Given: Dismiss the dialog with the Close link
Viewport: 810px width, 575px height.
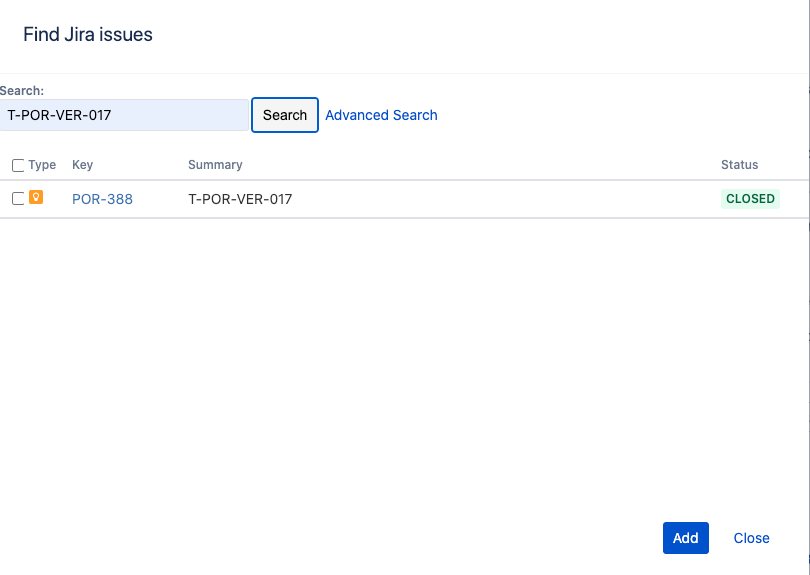Looking at the screenshot, I should click(751, 538).
